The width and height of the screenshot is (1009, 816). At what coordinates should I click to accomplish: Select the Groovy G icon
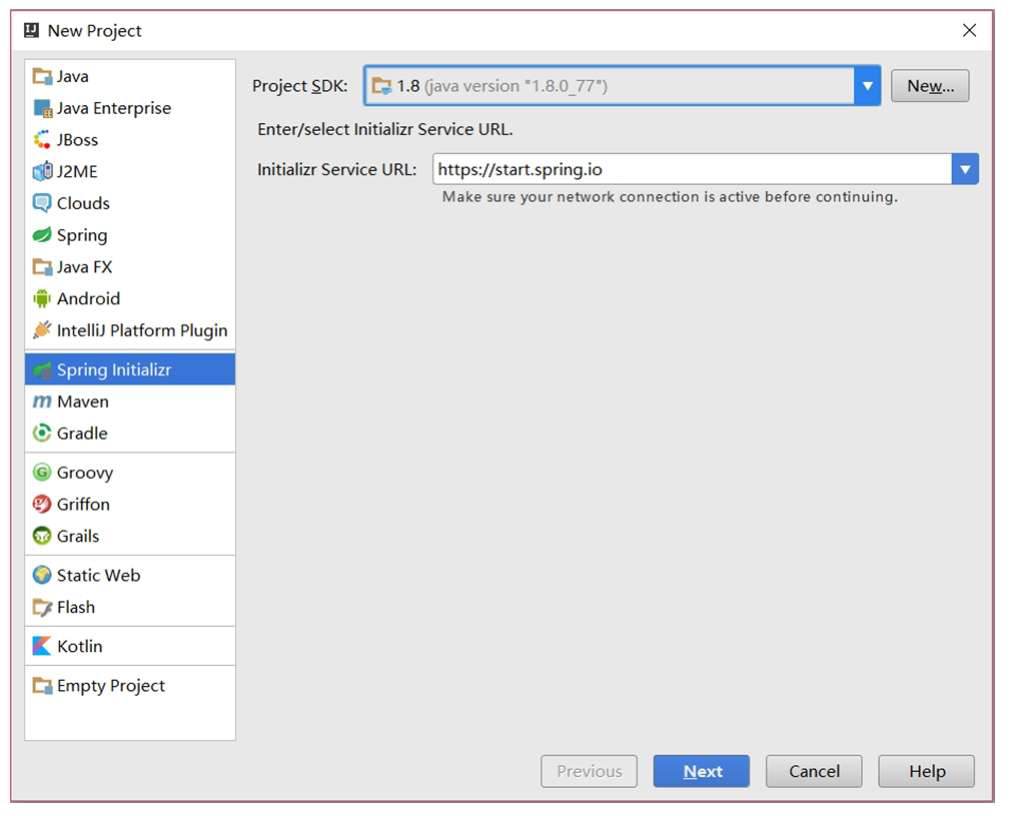(42, 472)
